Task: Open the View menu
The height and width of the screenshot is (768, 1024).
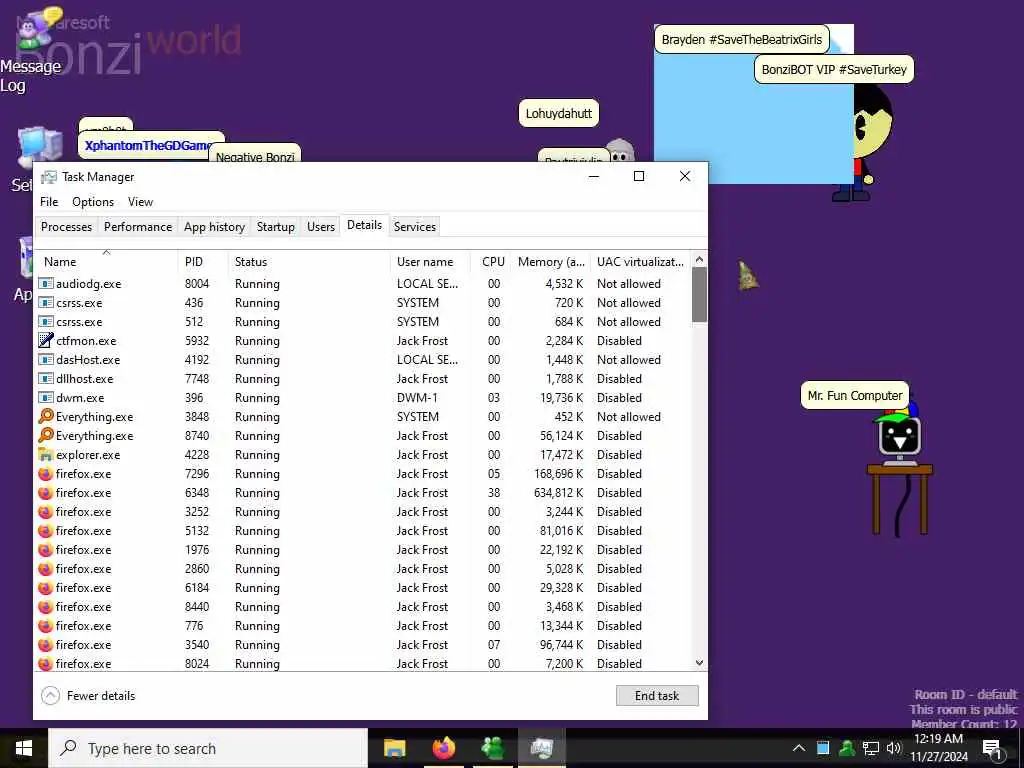Action: [140, 202]
